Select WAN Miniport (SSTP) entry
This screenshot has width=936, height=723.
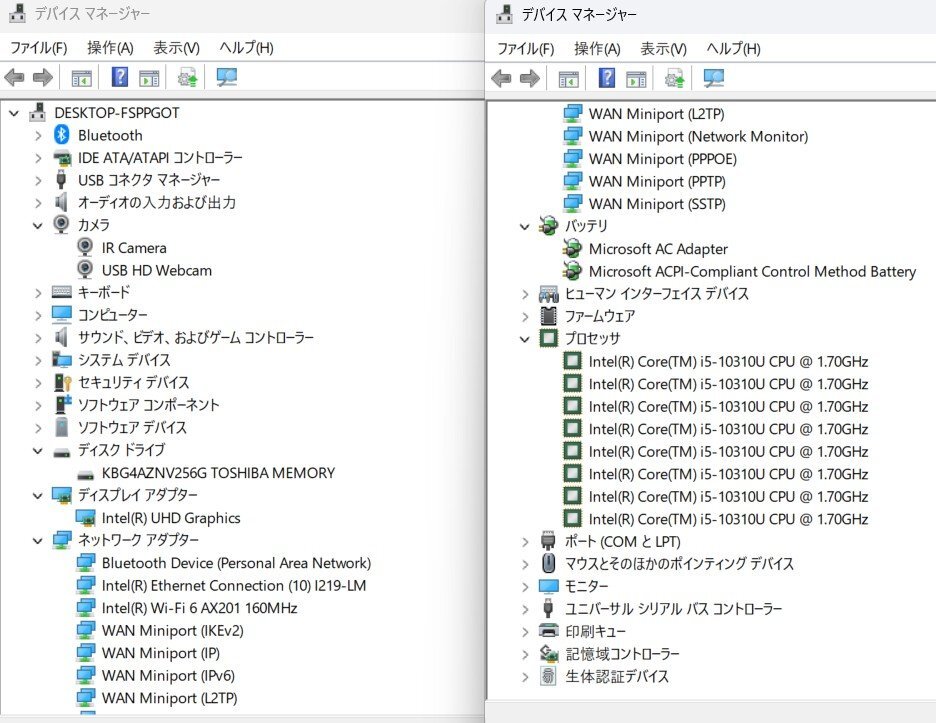[x=657, y=204]
